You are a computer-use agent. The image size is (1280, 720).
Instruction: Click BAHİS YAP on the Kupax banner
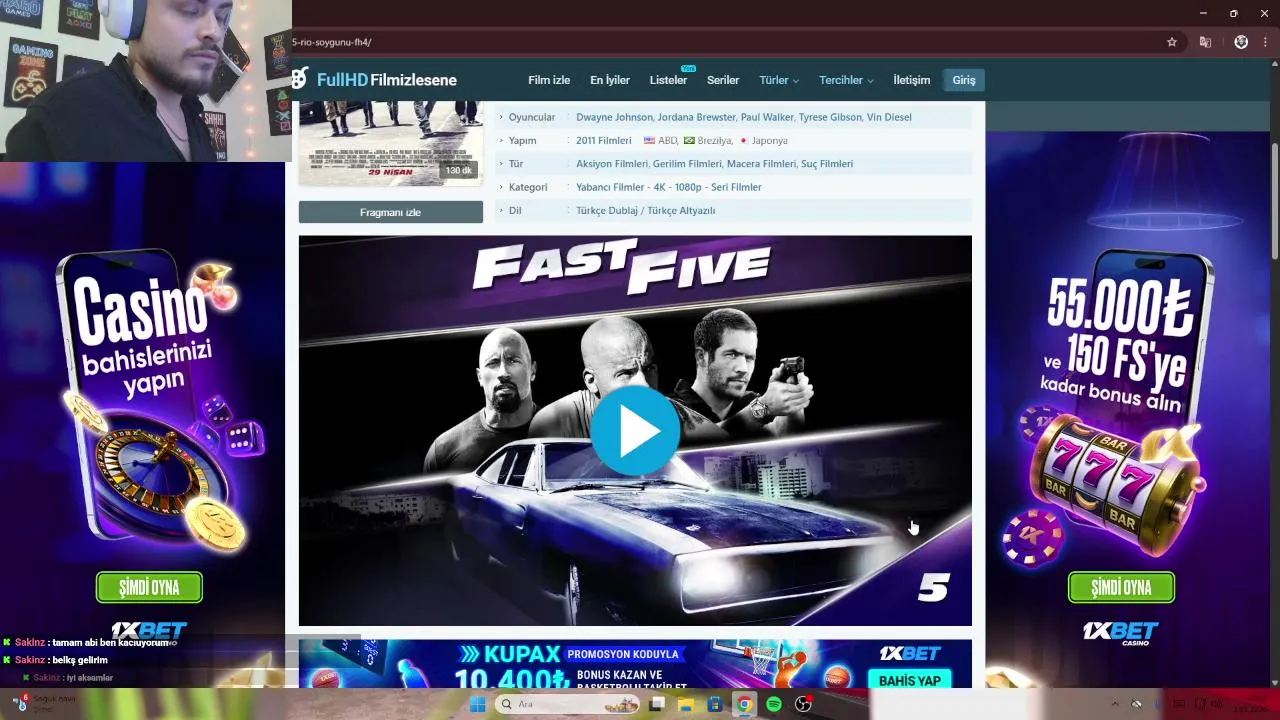click(x=910, y=680)
